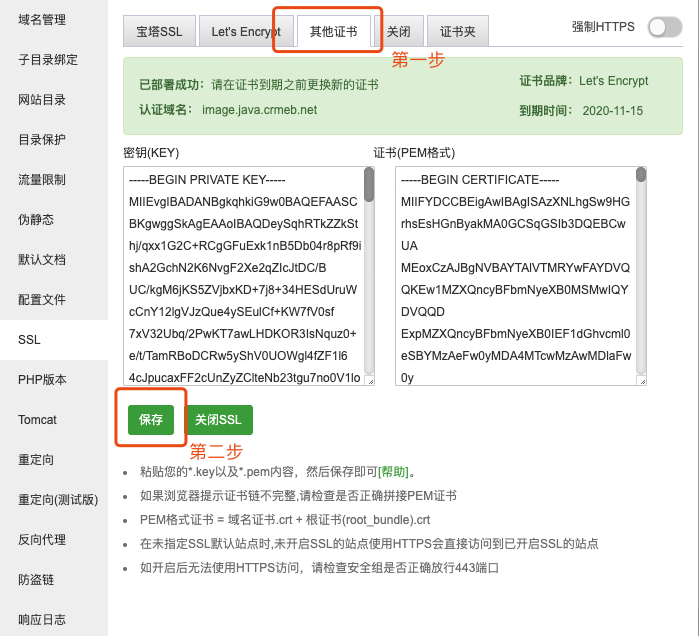Open 流量限制 sidebar entry
Viewport: 699px width, 636px height.
pos(42,180)
